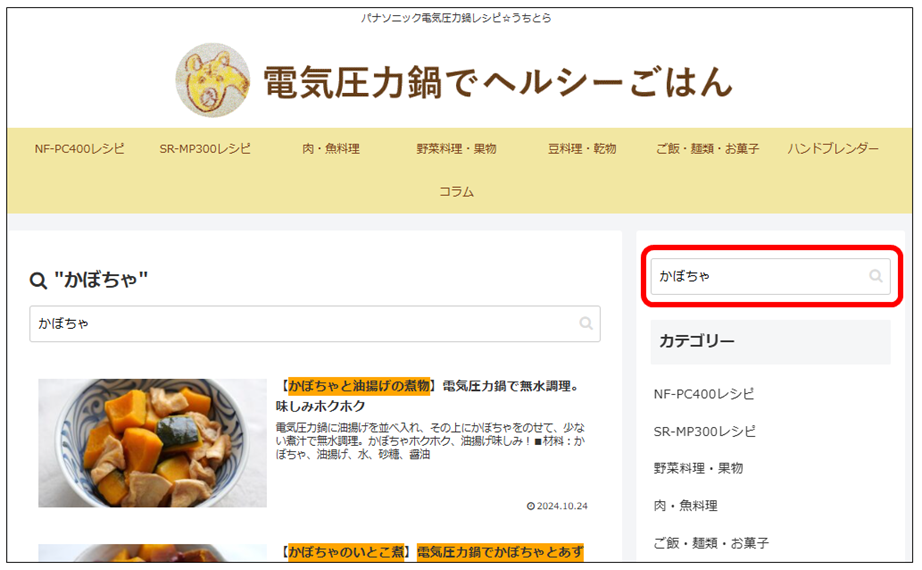
Task: Focus the sidebar search field with かぼちゃ
Action: click(x=770, y=276)
